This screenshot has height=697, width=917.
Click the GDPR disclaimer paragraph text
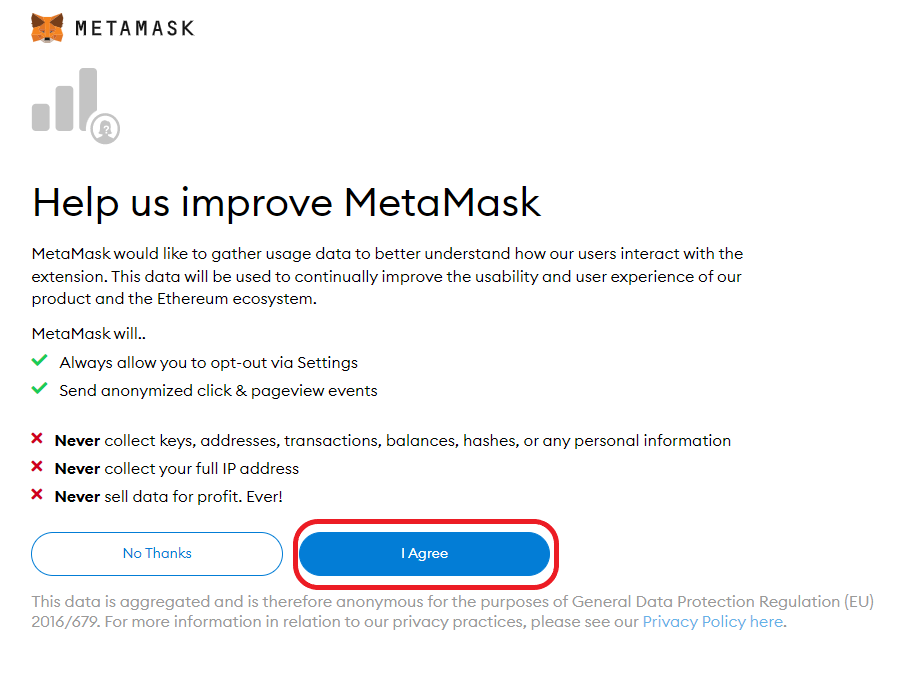point(453,612)
